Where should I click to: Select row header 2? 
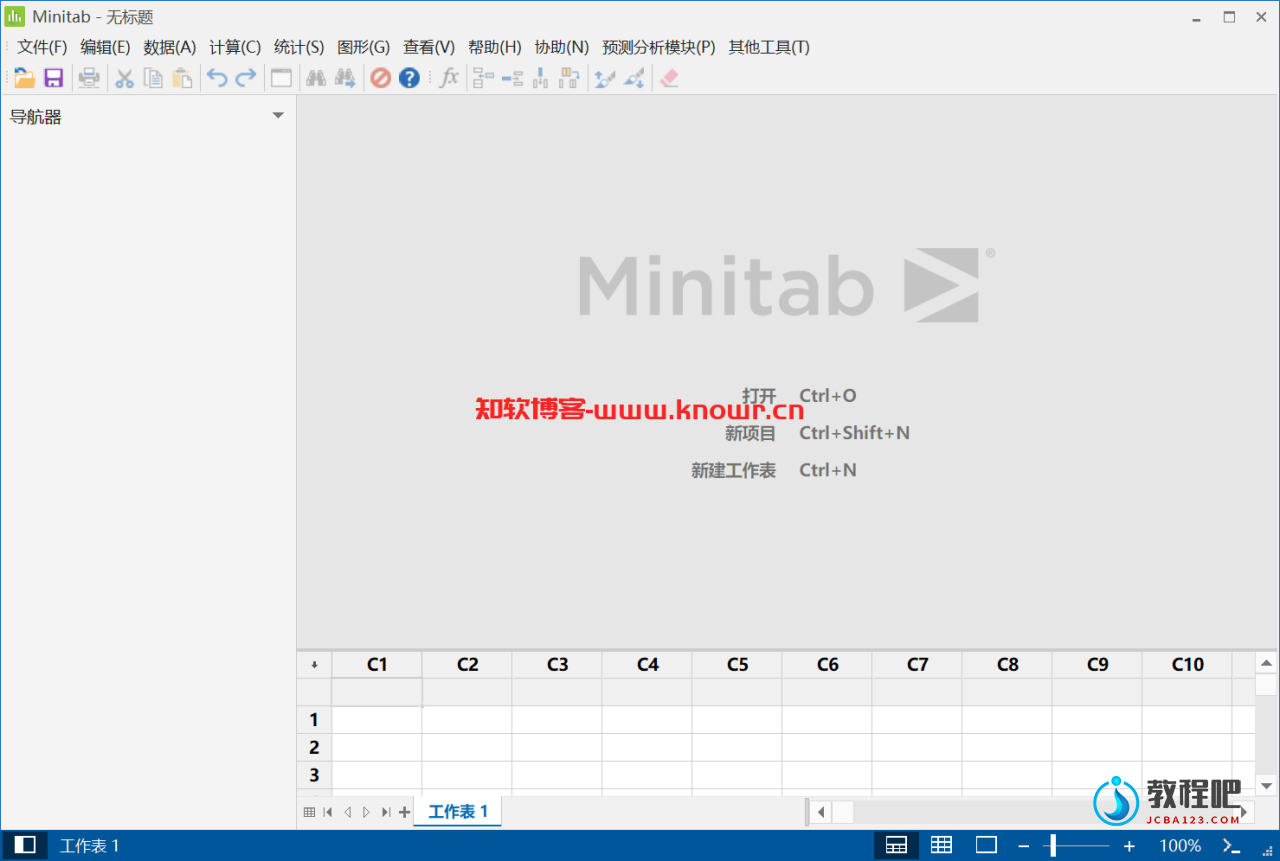point(314,747)
